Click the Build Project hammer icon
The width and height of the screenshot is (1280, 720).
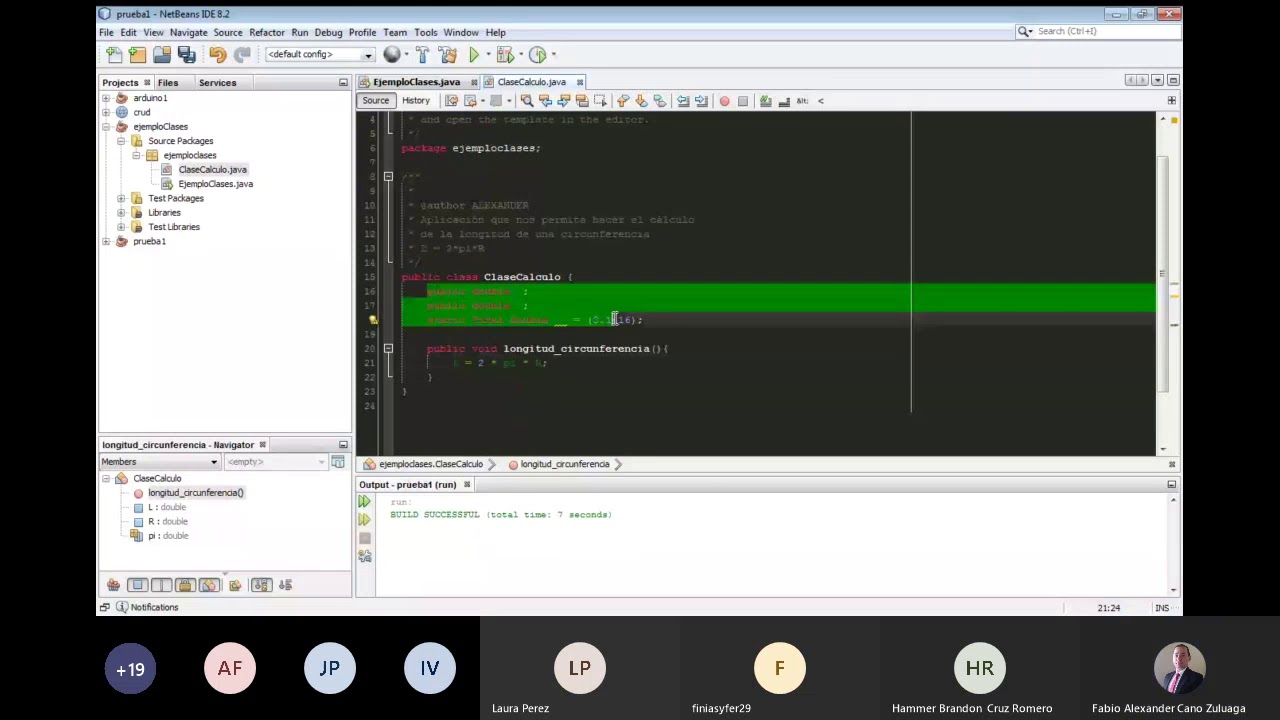click(x=422, y=55)
